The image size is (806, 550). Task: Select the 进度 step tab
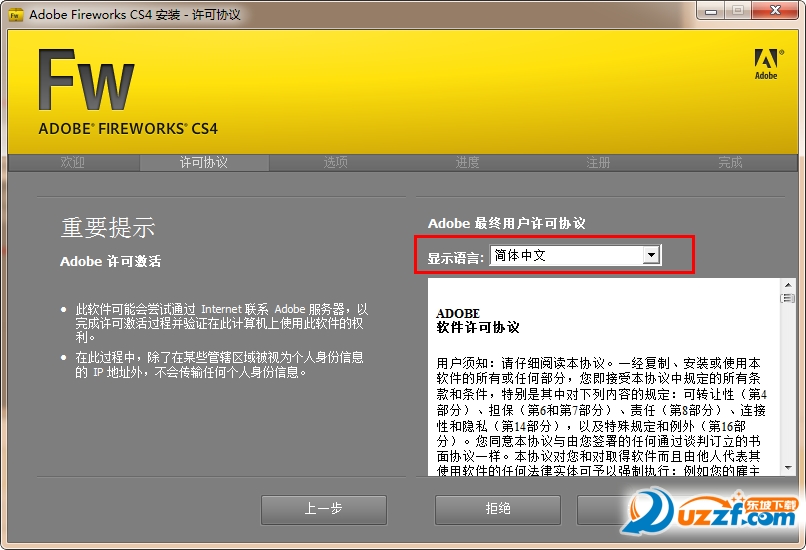click(467, 162)
